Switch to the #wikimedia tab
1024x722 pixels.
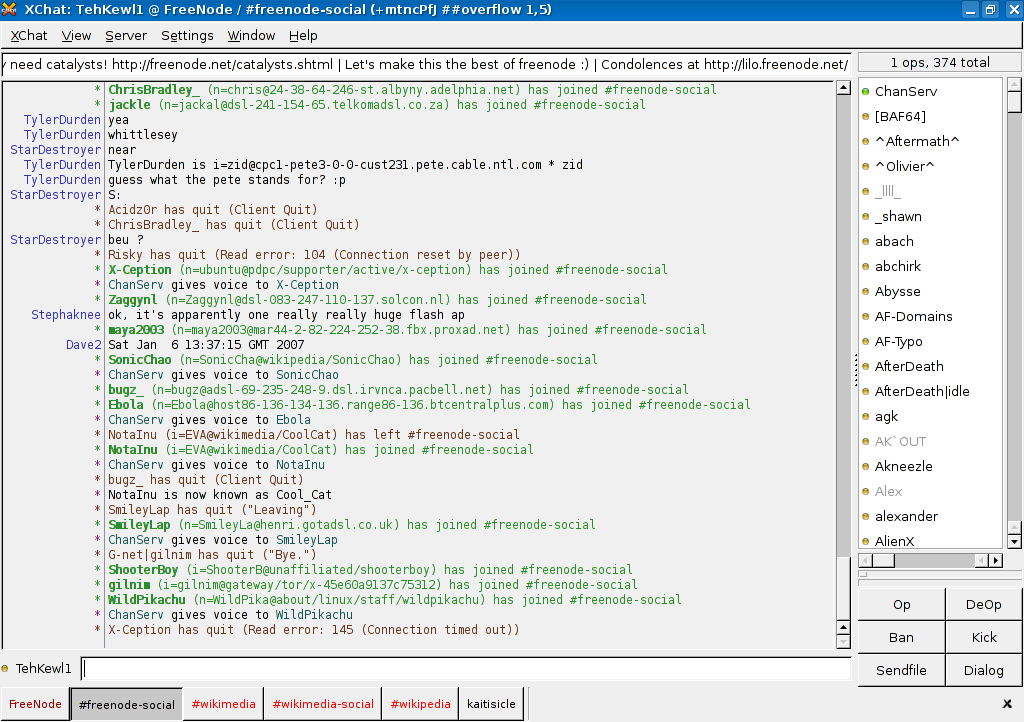[223, 704]
